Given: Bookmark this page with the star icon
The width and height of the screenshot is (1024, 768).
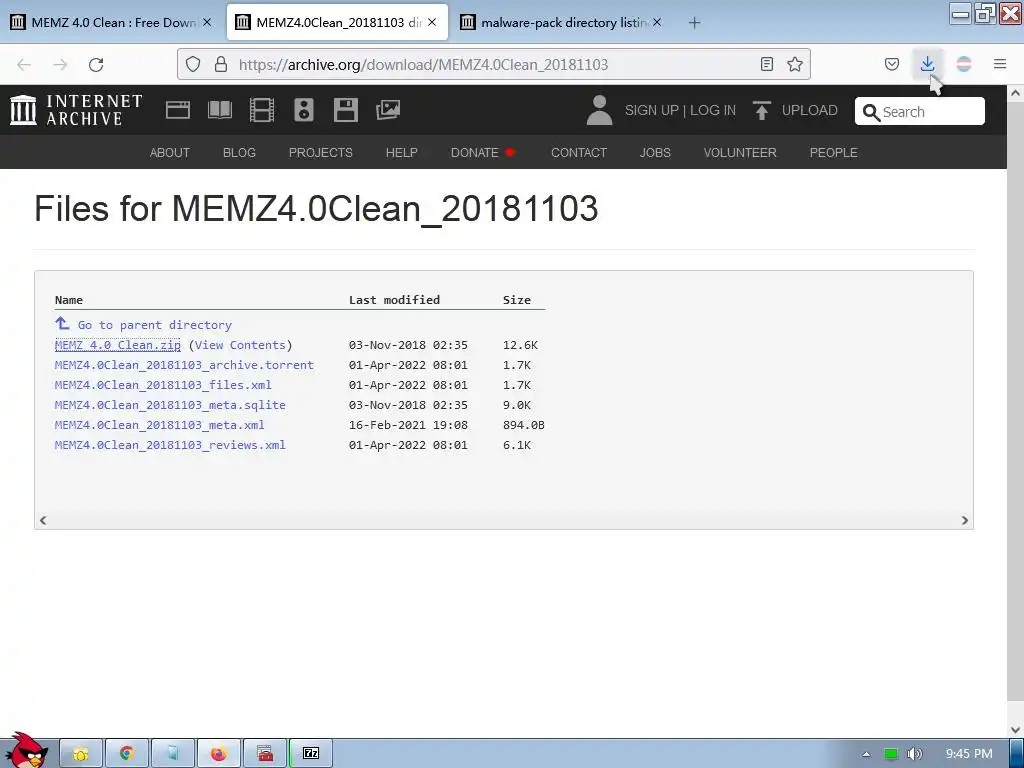Looking at the screenshot, I should [x=795, y=64].
